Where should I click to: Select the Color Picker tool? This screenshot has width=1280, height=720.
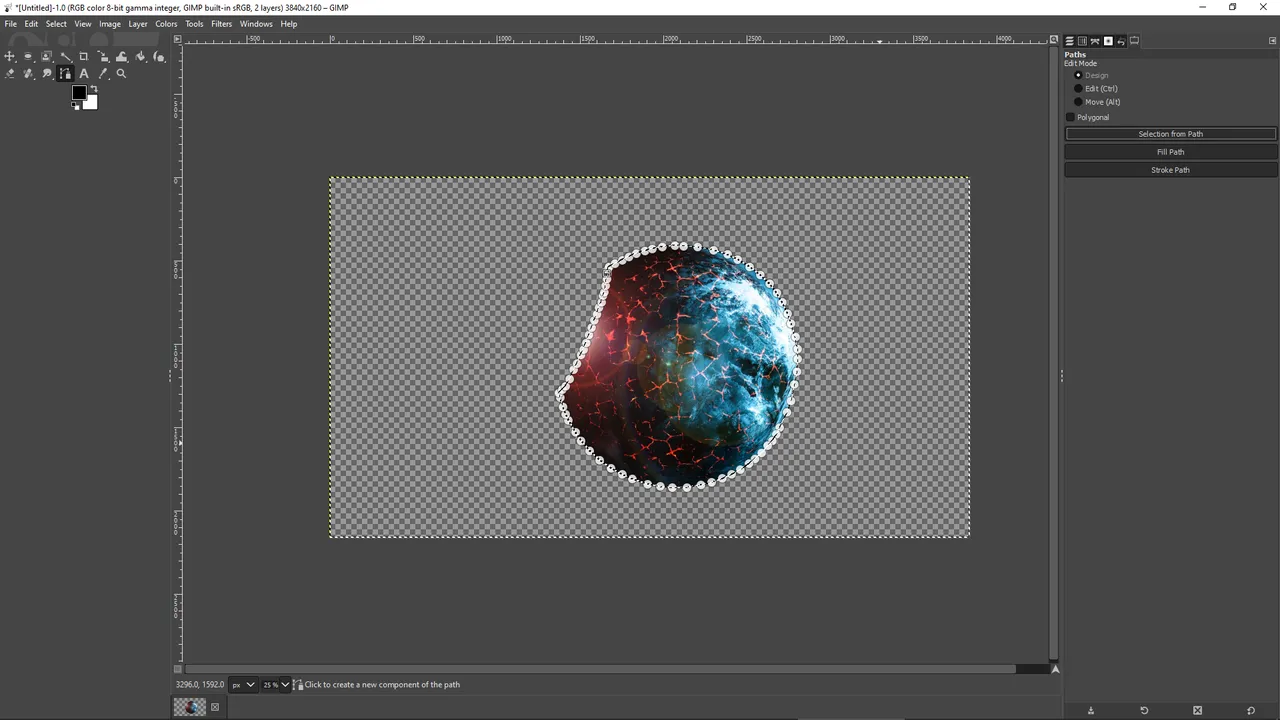coord(103,73)
